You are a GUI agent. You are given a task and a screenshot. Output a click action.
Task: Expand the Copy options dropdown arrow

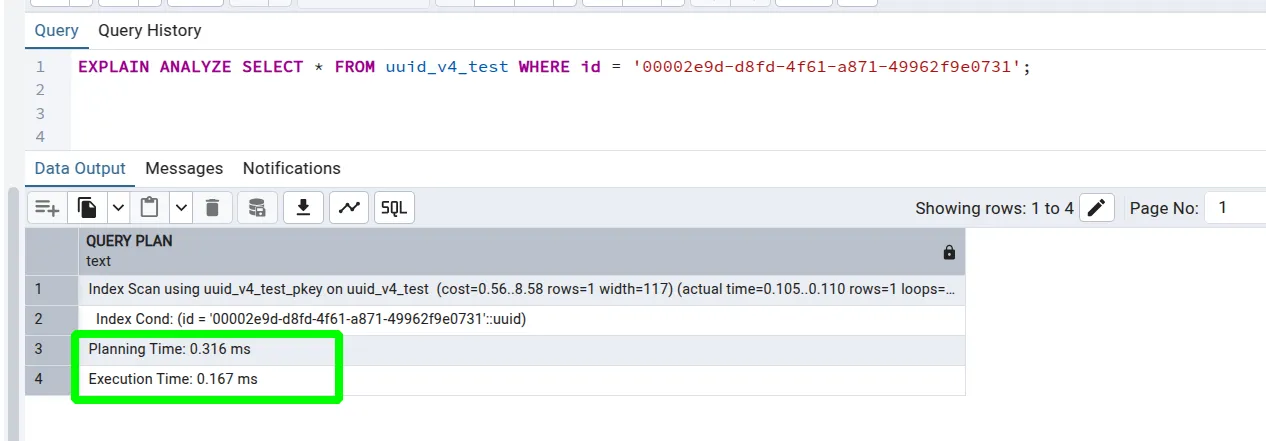coord(118,208)
